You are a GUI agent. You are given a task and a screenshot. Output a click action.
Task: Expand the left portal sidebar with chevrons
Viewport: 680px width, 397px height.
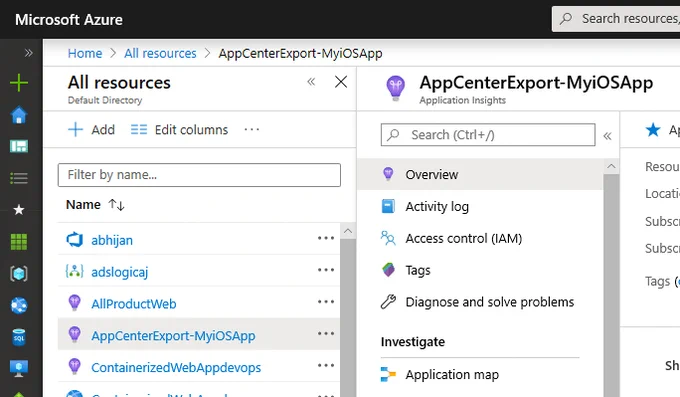pyautogui.click(x=29, y=53)
